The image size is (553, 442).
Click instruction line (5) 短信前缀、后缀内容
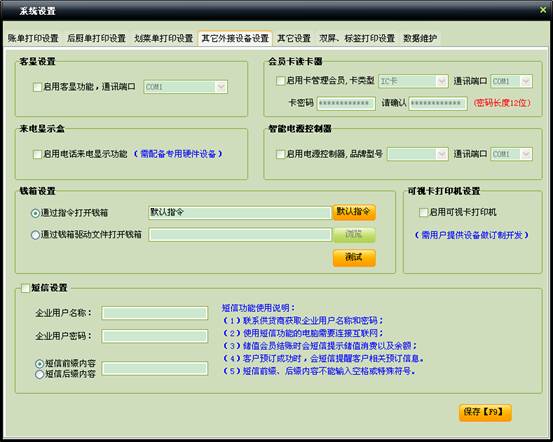click(x=319, y=371)
